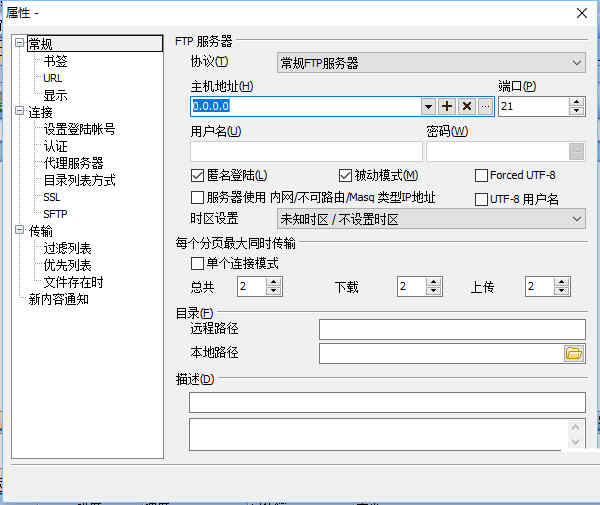600x505 pixels.
Task: Click the 远程路径 remote path field
Action: pyautogui.click(x=452, y=329)
